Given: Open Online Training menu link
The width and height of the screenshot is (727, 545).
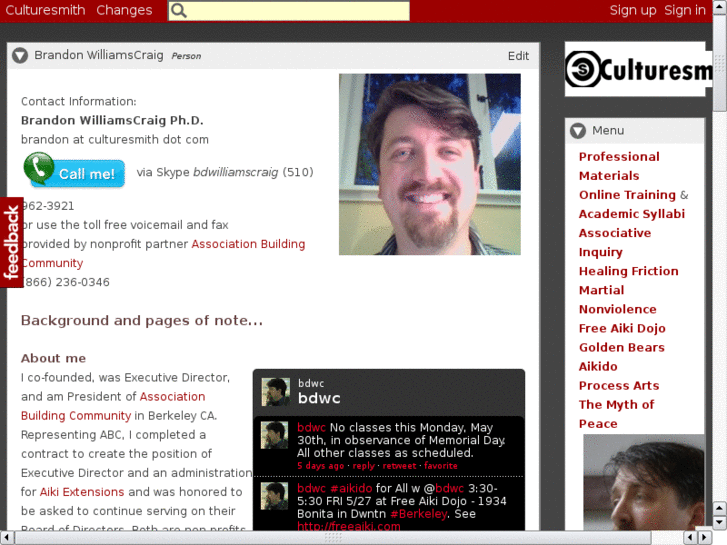Looking at the screenshot, I should pos(627,195).
